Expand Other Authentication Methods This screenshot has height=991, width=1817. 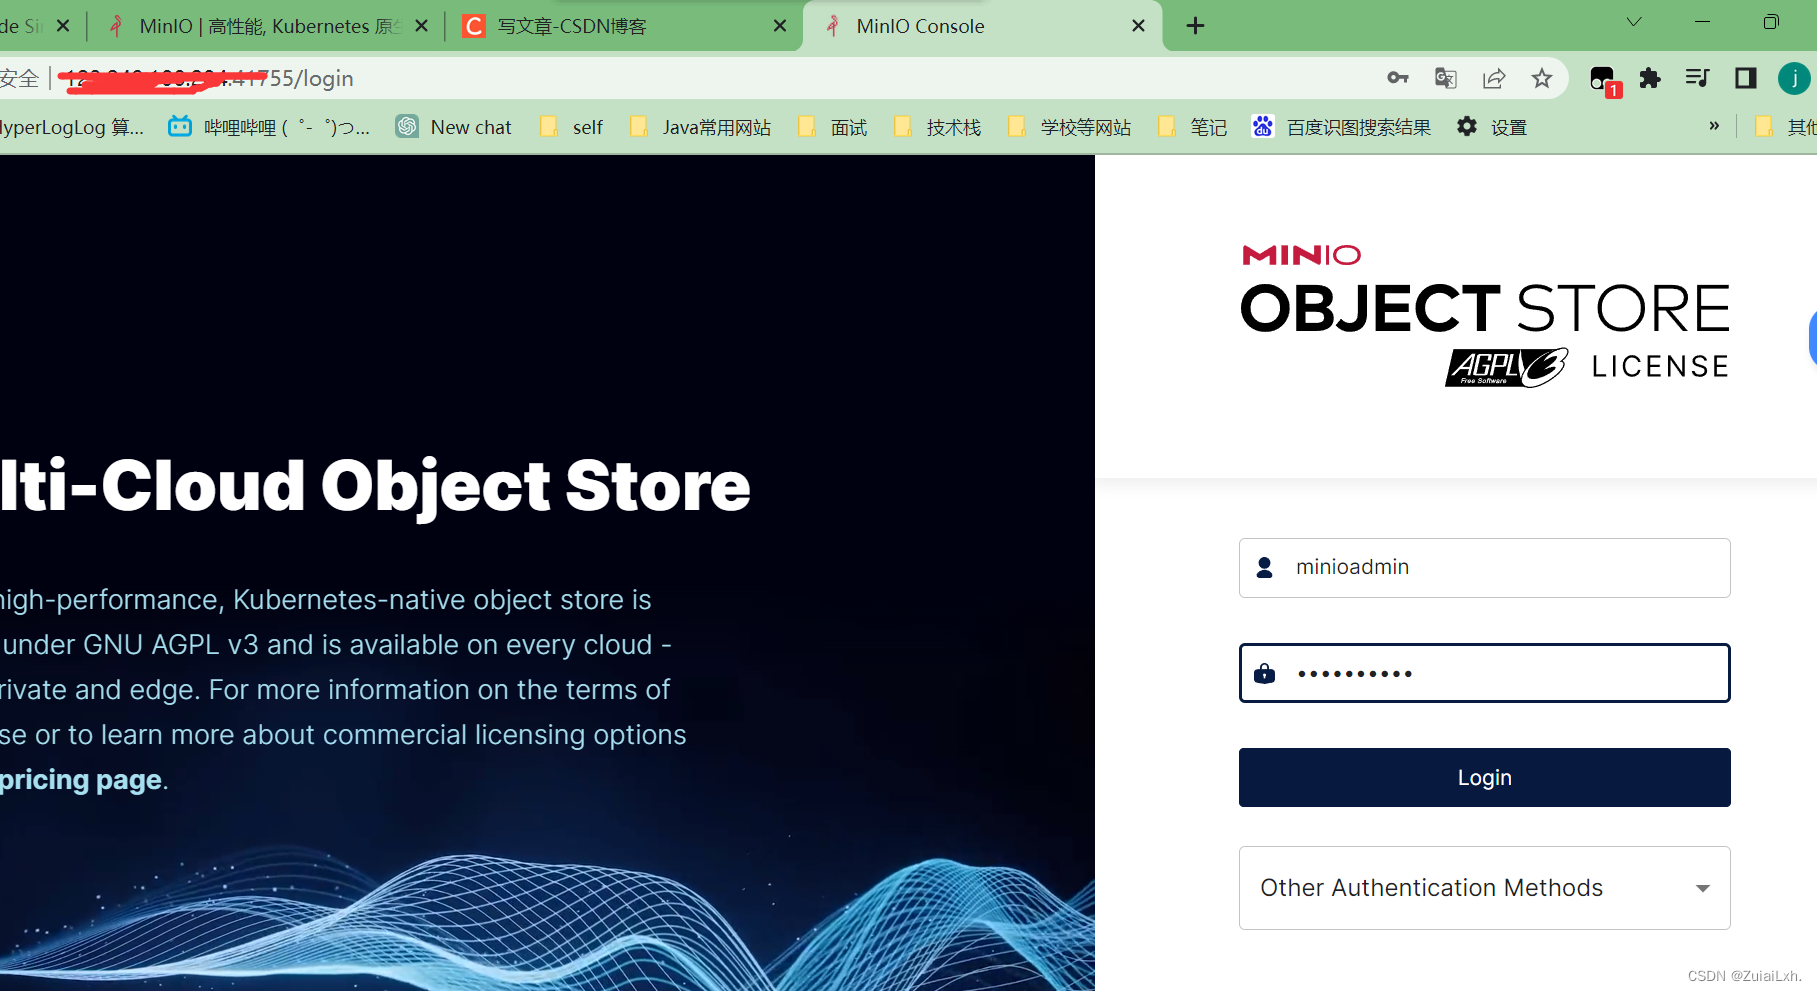pos(1484,888)
